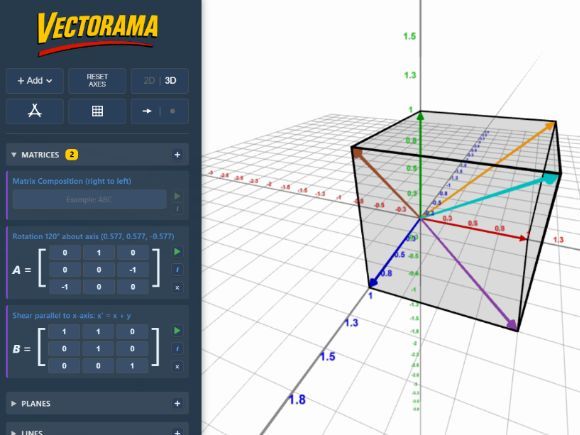Delete matrix A
Image resolution: width=580 pixels, height=435 pixels.
tap(177, 287)
